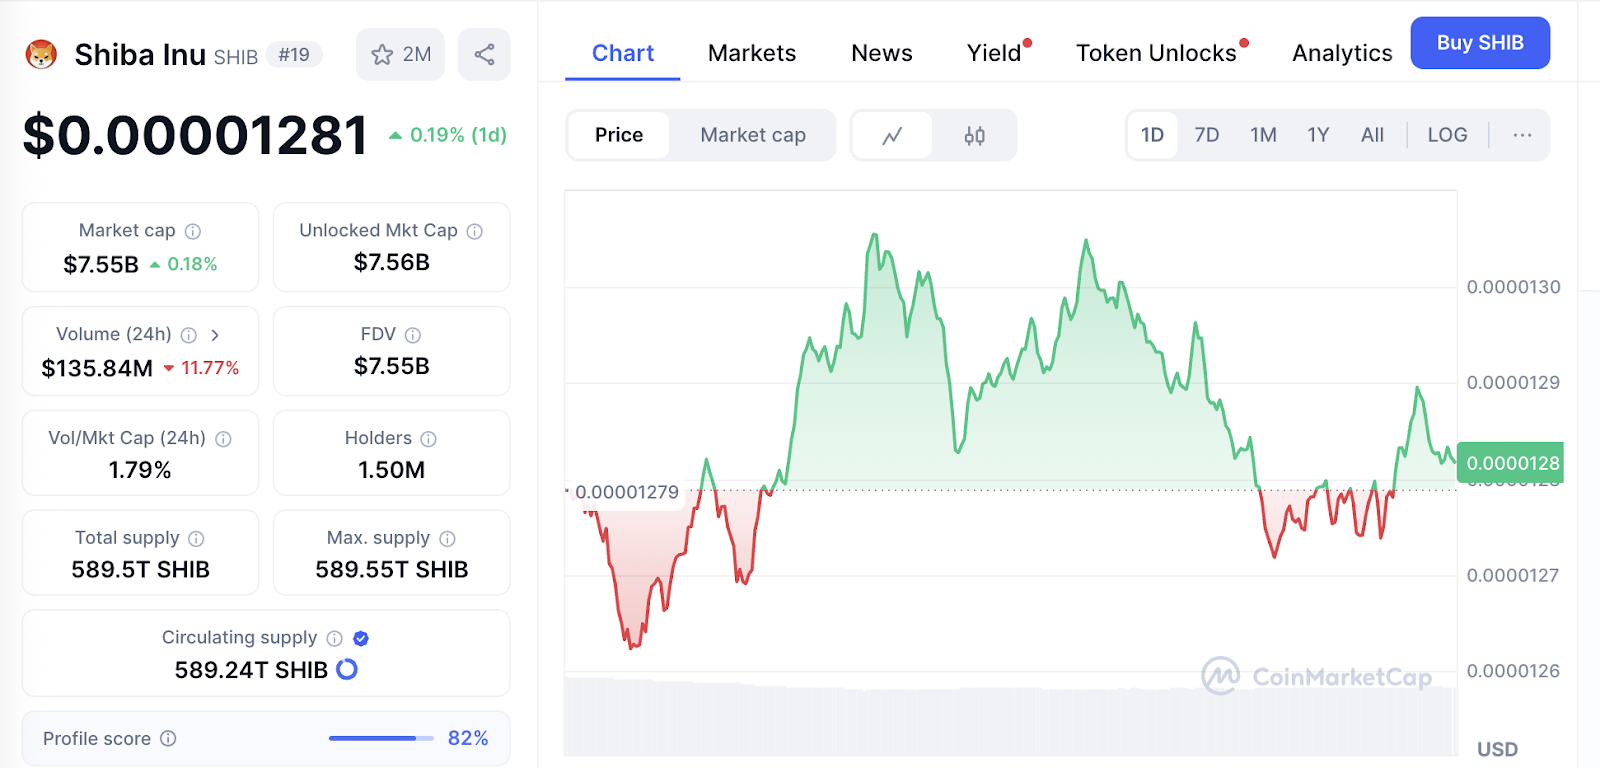Click the Profile score progress bar

click(381, 738)
